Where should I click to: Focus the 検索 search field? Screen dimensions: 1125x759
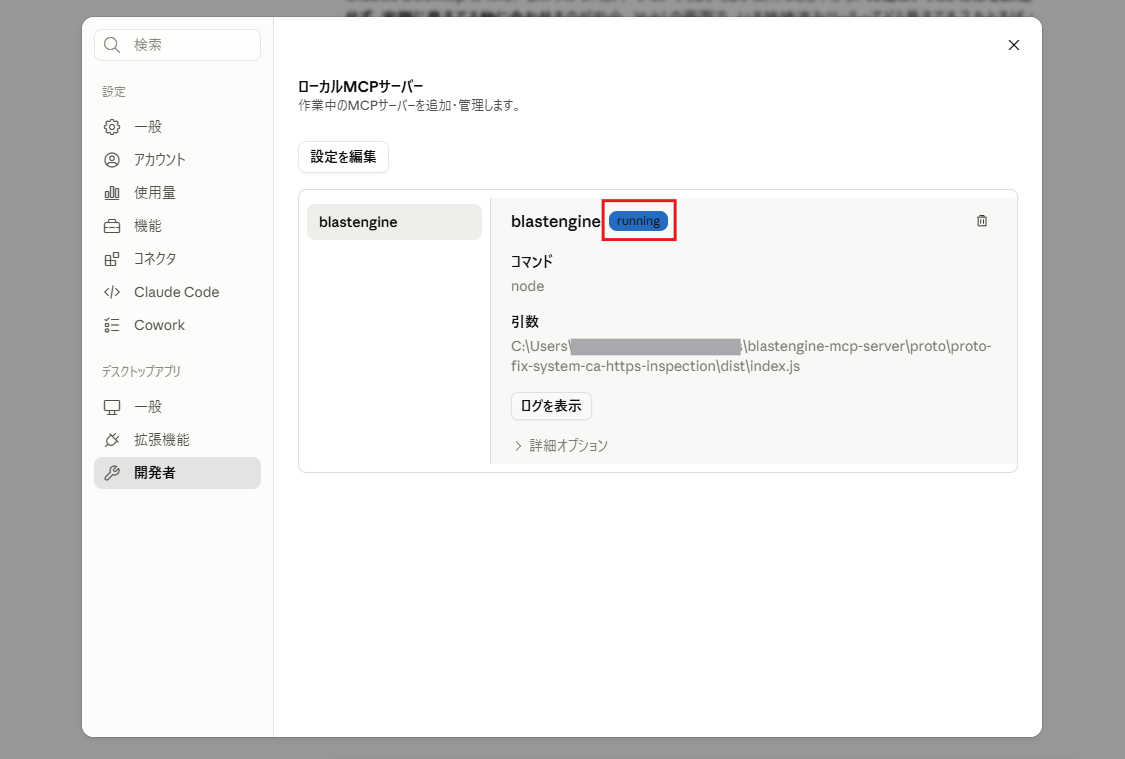(x=177, y=45)
